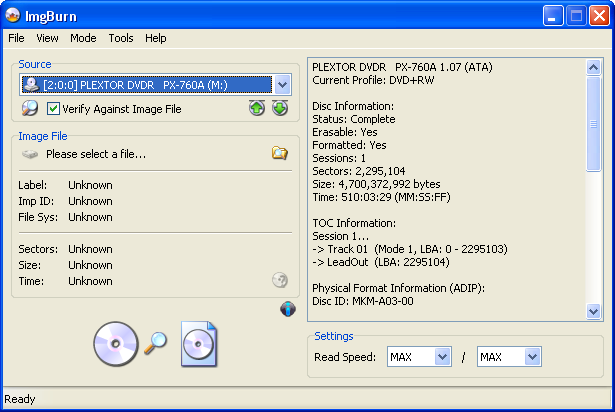Screen dimensions: 615x412
Task: Click the '-> LeadOut (LBA: 2295104)' line
Action: coord(381,262)
